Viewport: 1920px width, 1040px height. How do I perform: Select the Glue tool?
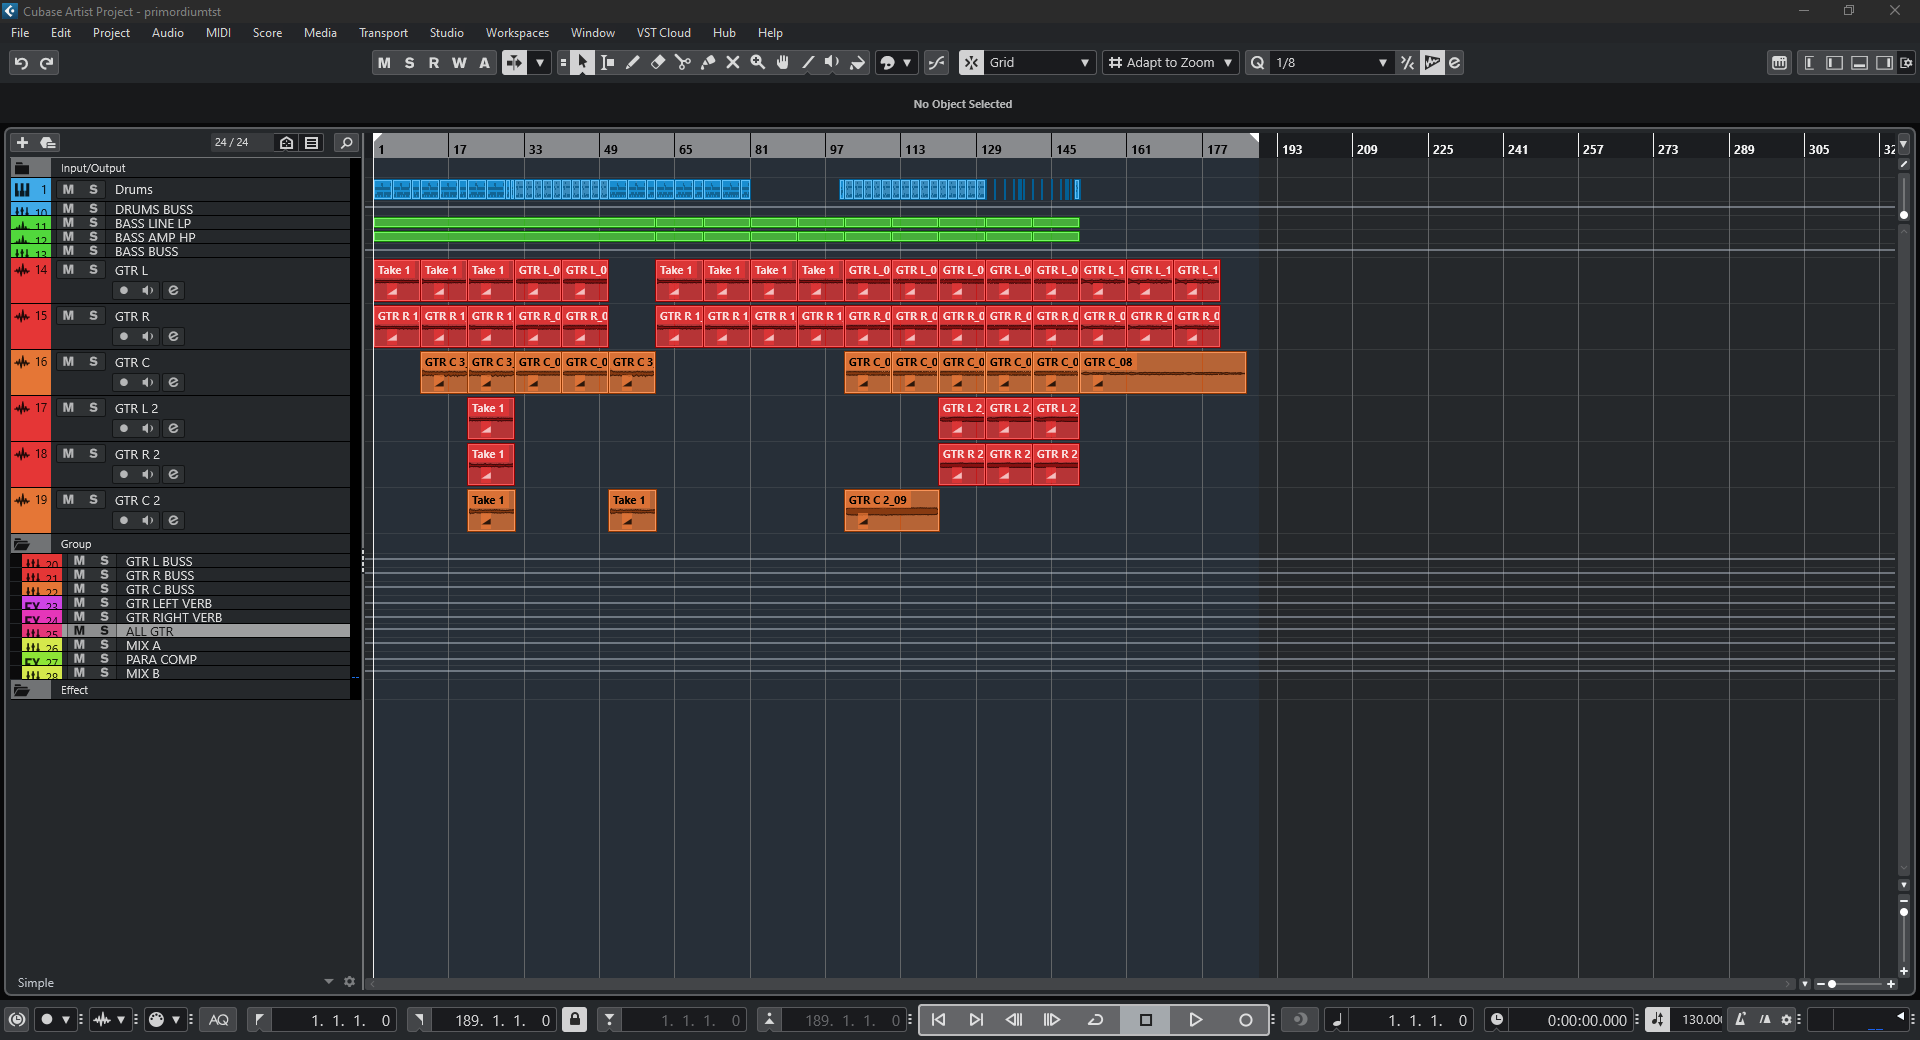[x=707, y=63]
